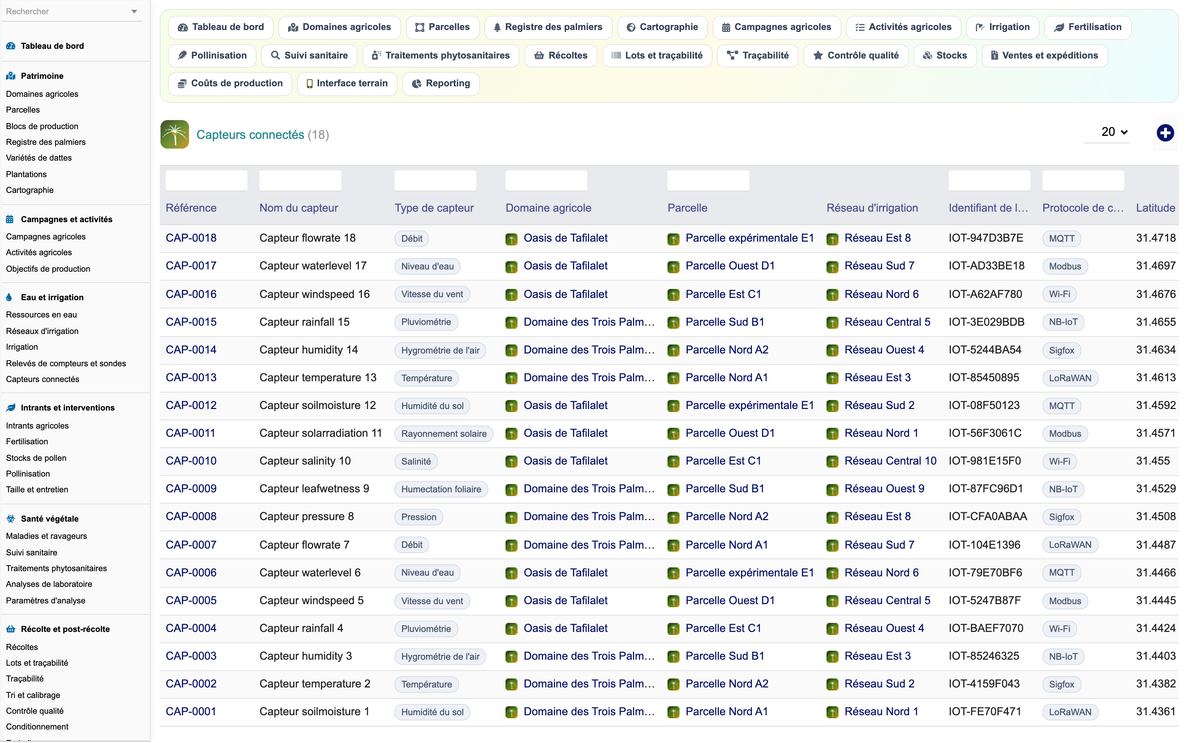Open the Ventes et expéditions tab
The height and width of the screenshot is (743, 1200).
(1044, 55)
